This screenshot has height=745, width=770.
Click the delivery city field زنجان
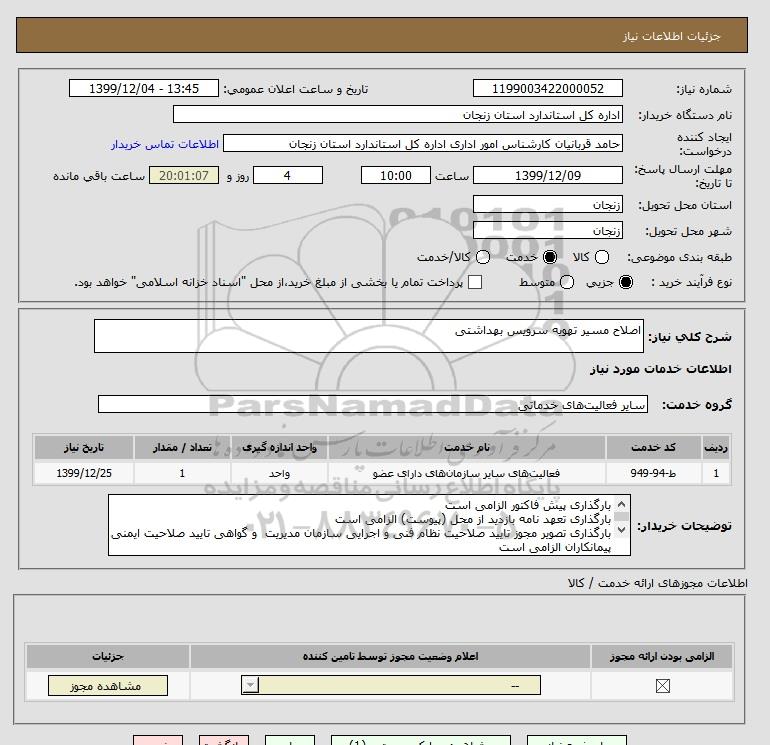(548, 230)
